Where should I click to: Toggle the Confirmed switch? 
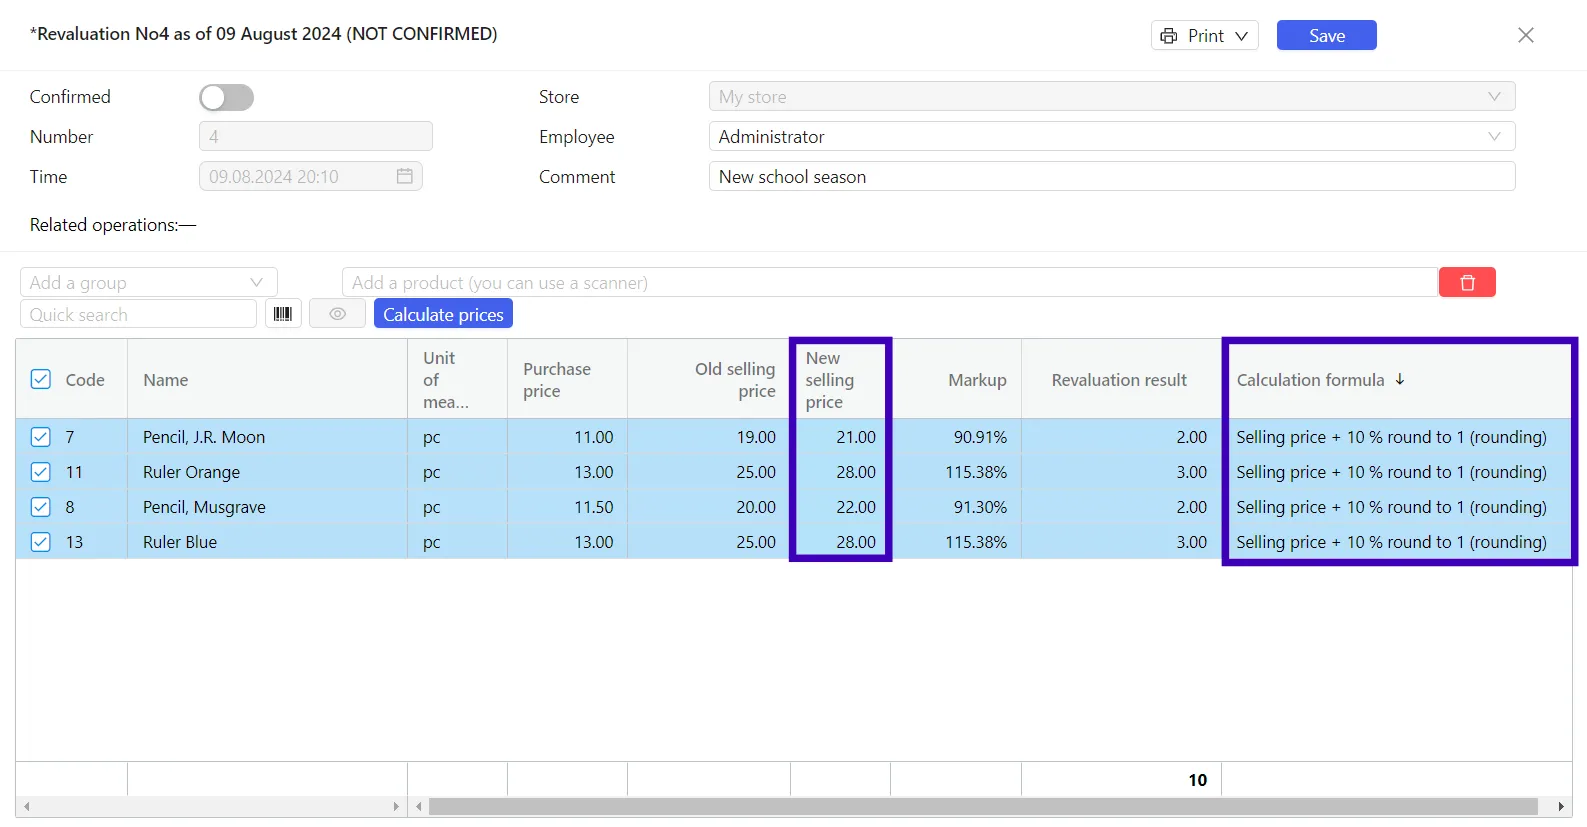pyautogui.click(x=226, y=97)
